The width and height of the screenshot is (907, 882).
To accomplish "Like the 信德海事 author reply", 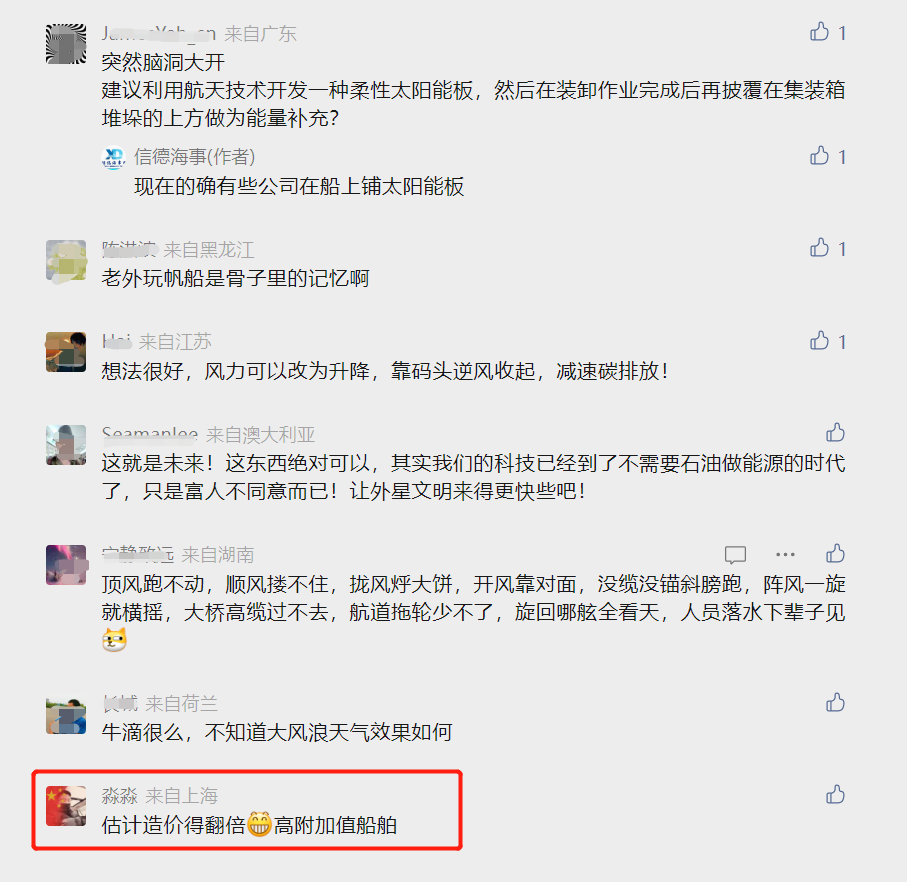I will 819,156.
